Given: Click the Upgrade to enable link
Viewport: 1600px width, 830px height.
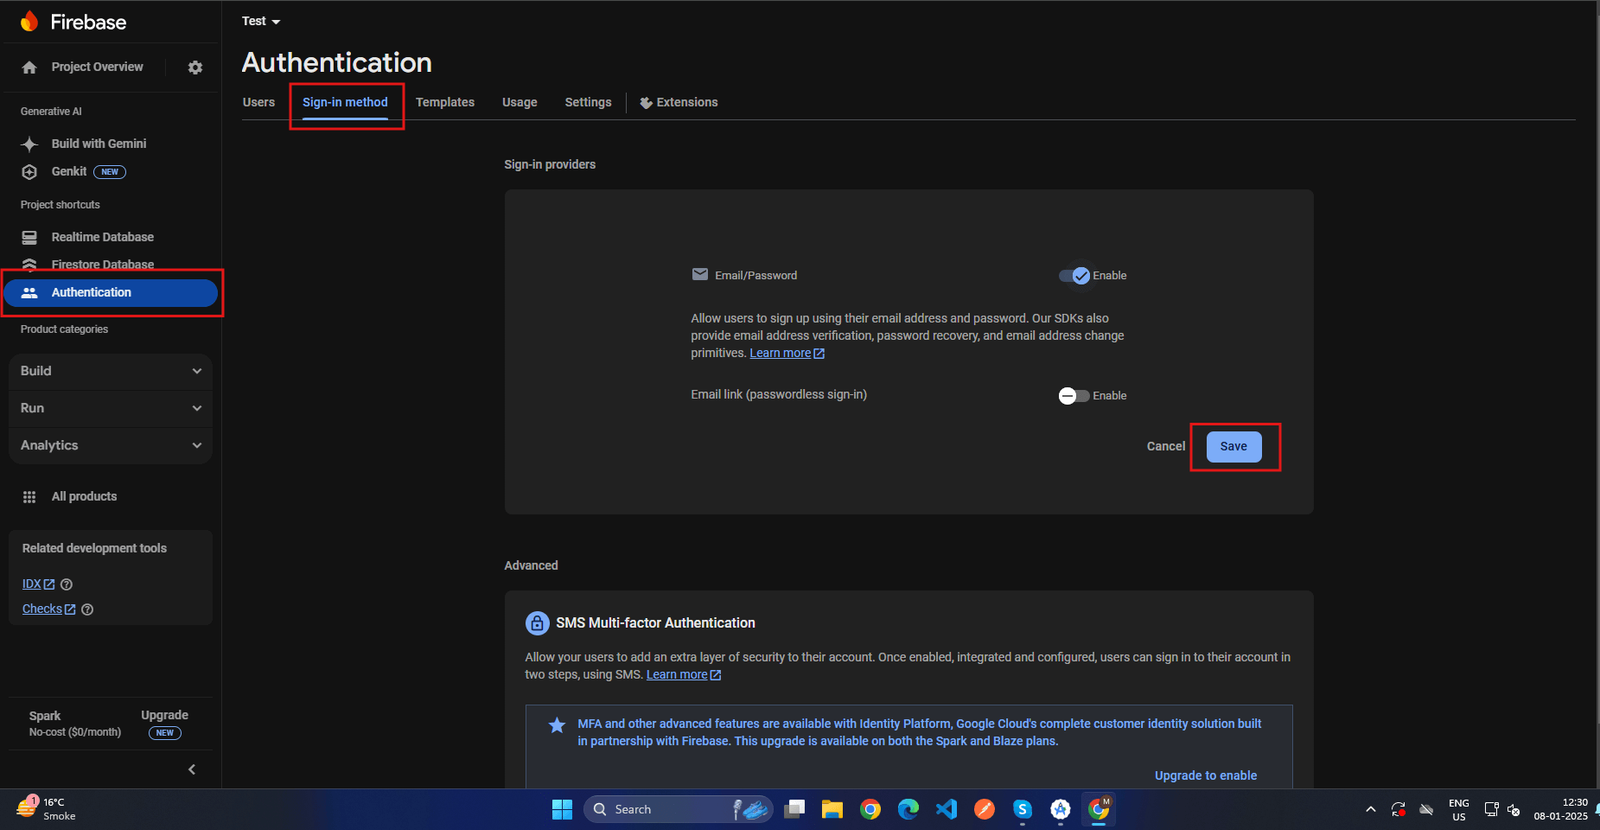Looking at the screenshot, I should tap(1205, 775).
